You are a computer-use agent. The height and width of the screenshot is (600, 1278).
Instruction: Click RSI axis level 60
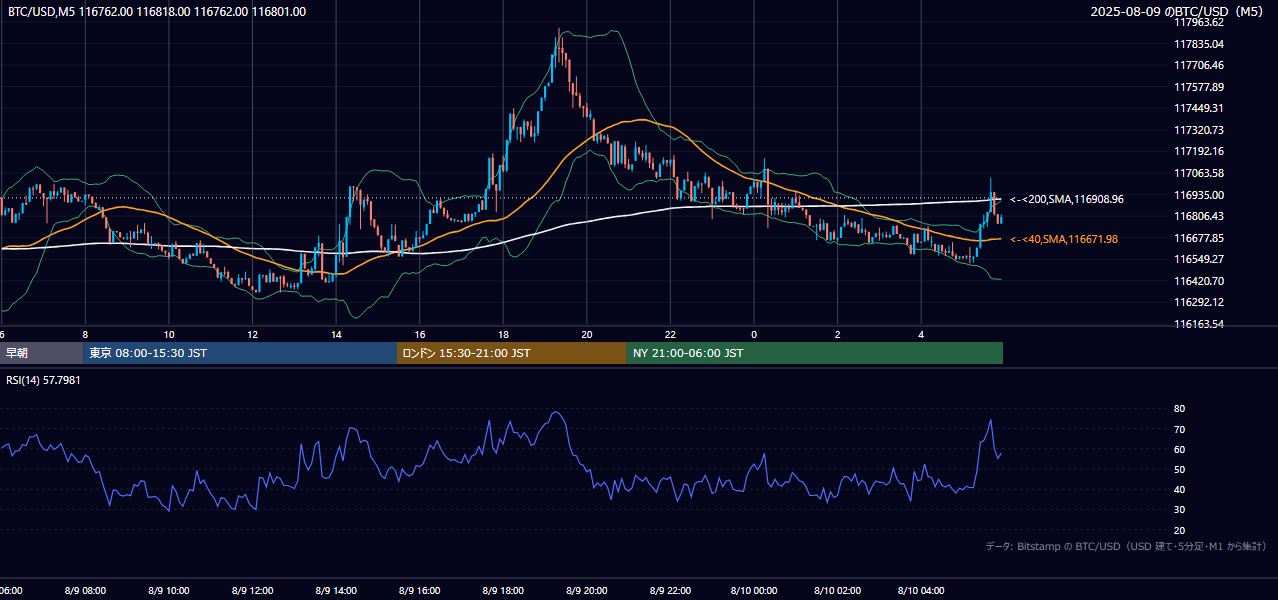1180,449
